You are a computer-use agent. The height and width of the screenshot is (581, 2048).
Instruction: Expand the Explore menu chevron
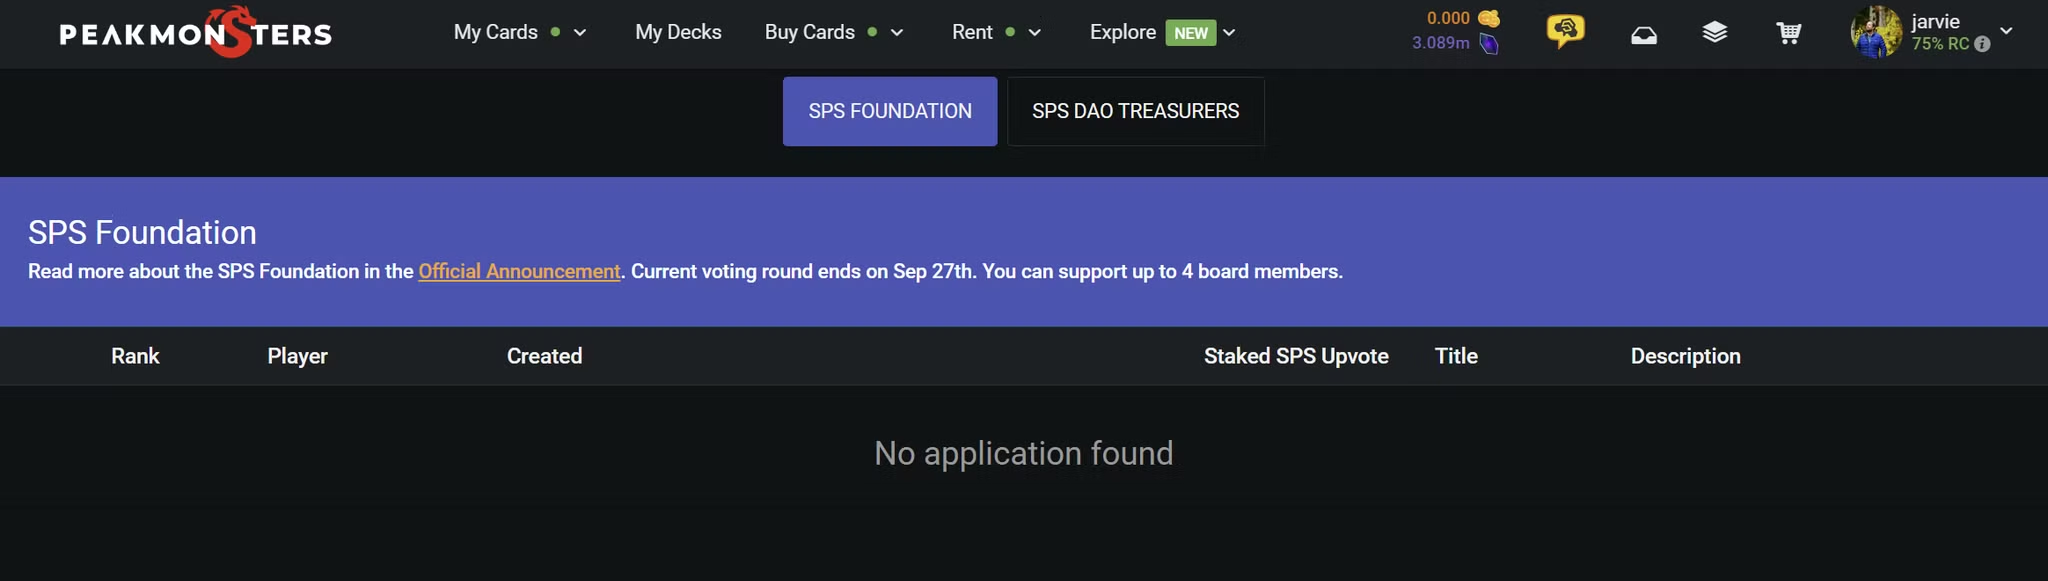coord(1229,33)
